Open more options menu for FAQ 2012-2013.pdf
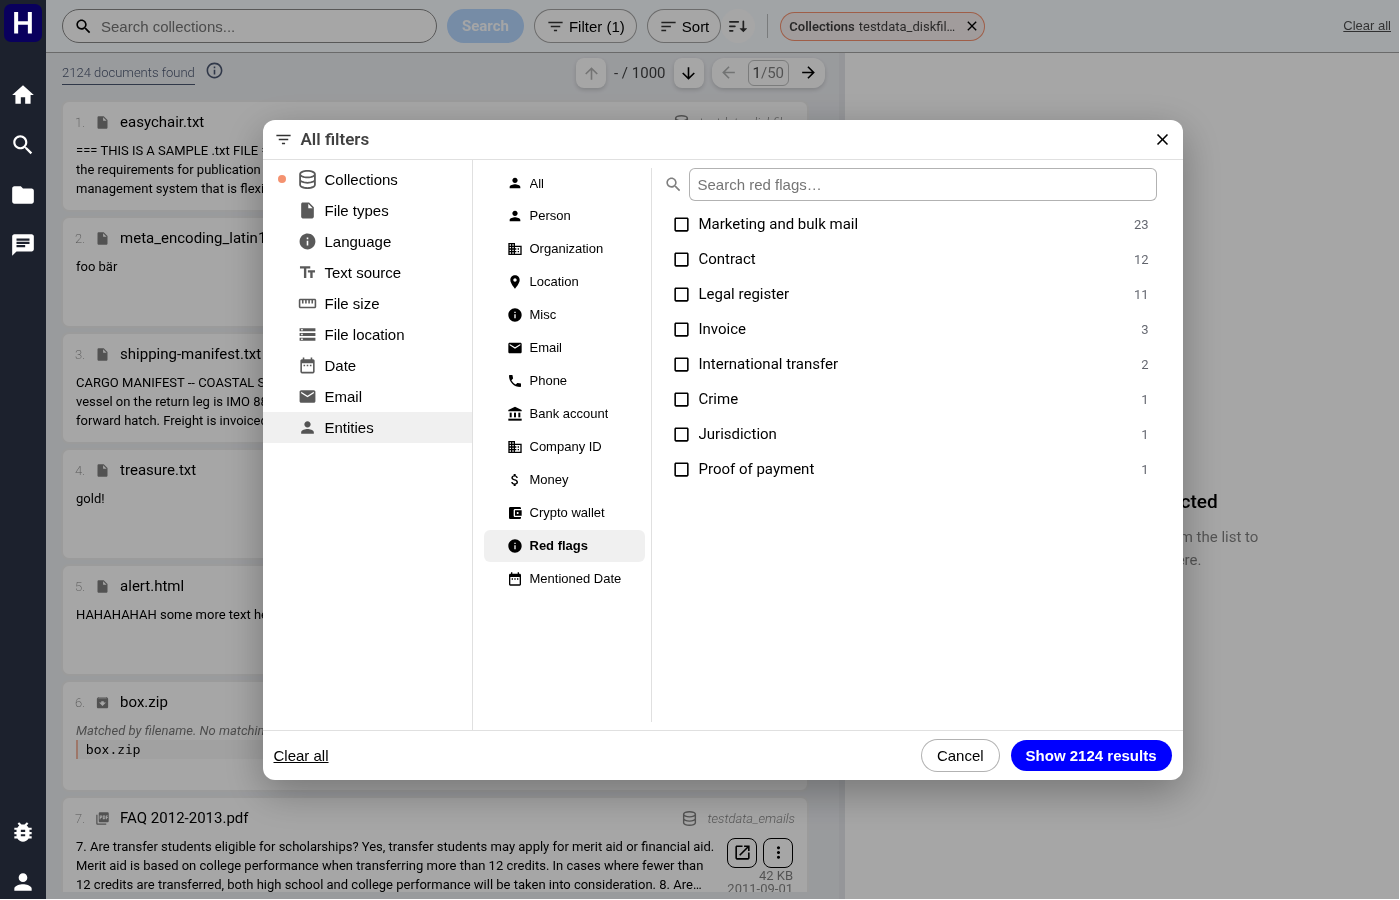Screen dimensions: 1400x900 (778, 853)
